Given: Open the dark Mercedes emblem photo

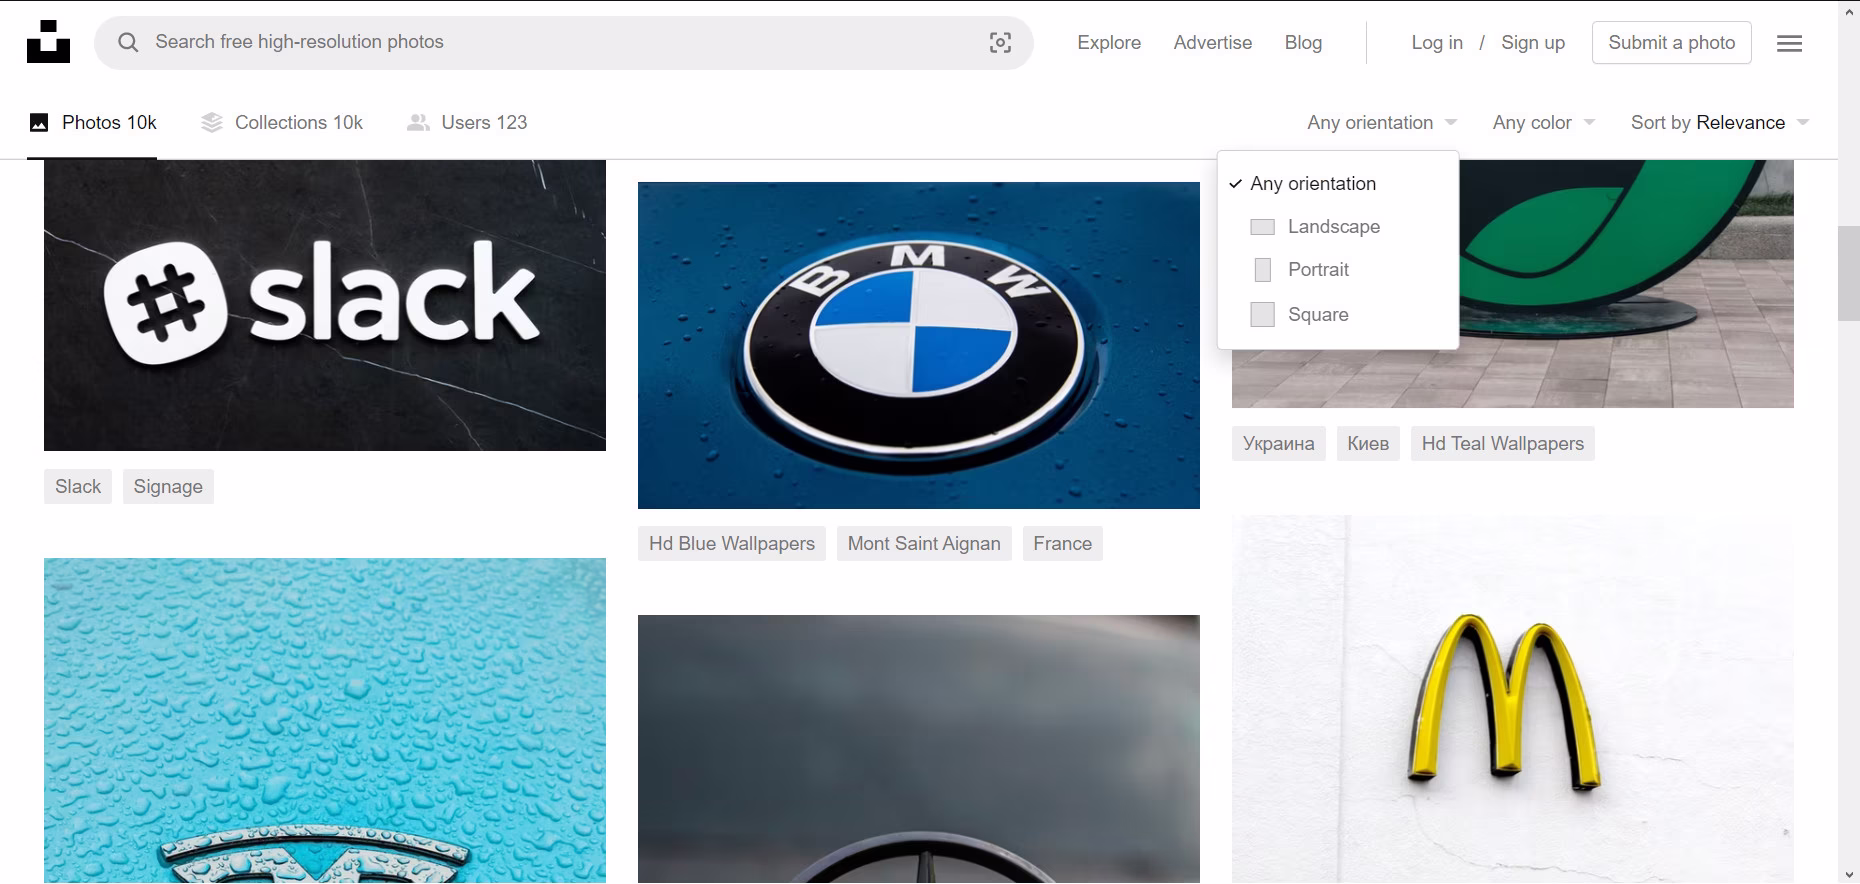Looking at the screenshot, I should tap(919, 749).
